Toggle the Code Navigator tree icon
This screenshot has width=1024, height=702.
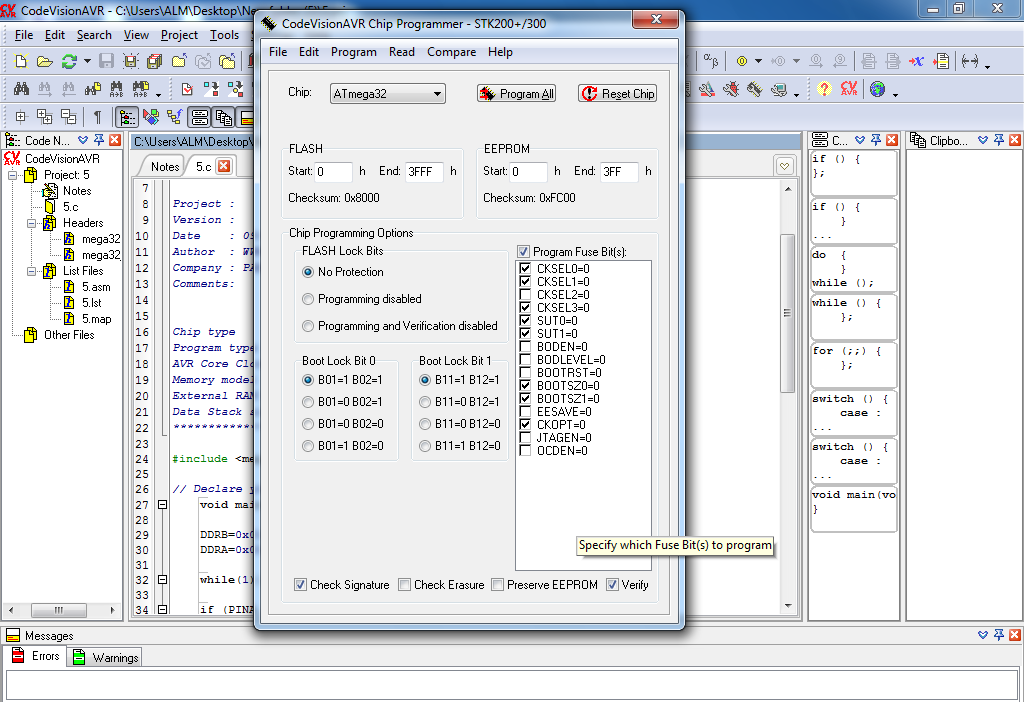point(127,117)
